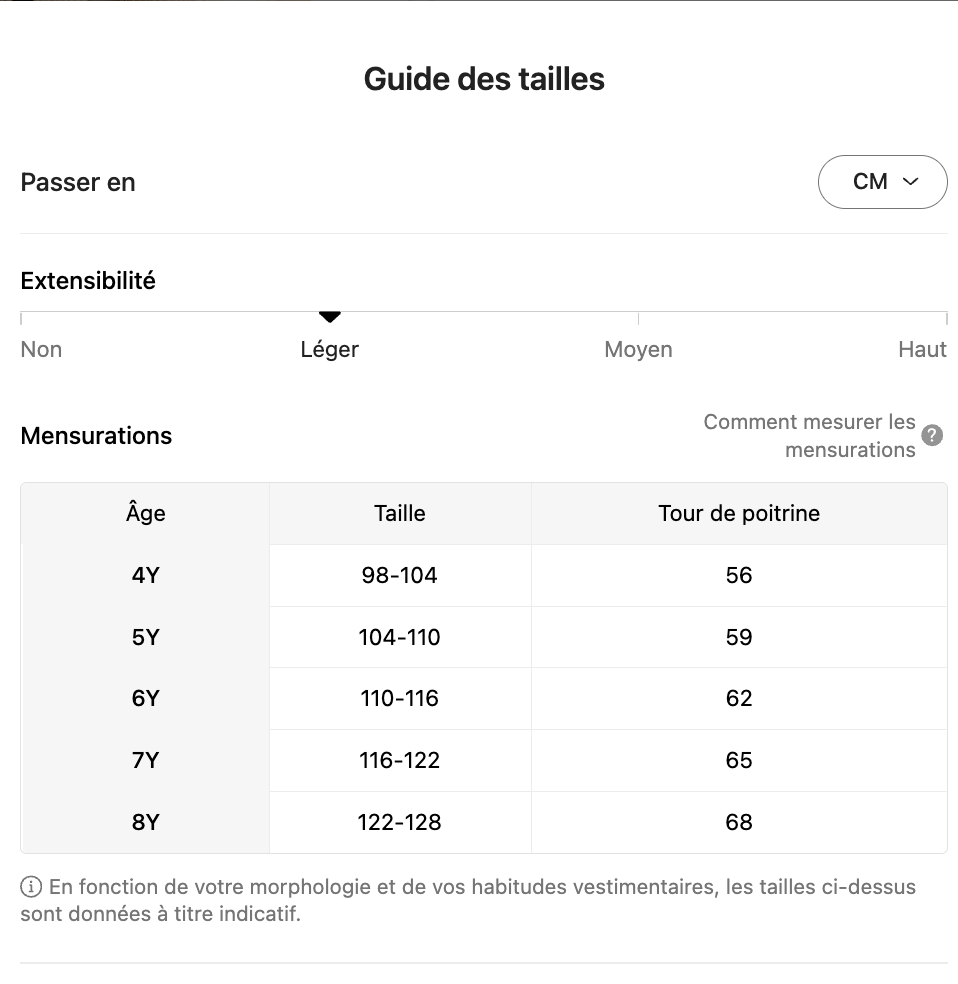Image resolution: width=958 pixels, height=984 pixels.
Task: Click the Guide des tailles heading
Action: pyautogui.click(x=484, y=79)
